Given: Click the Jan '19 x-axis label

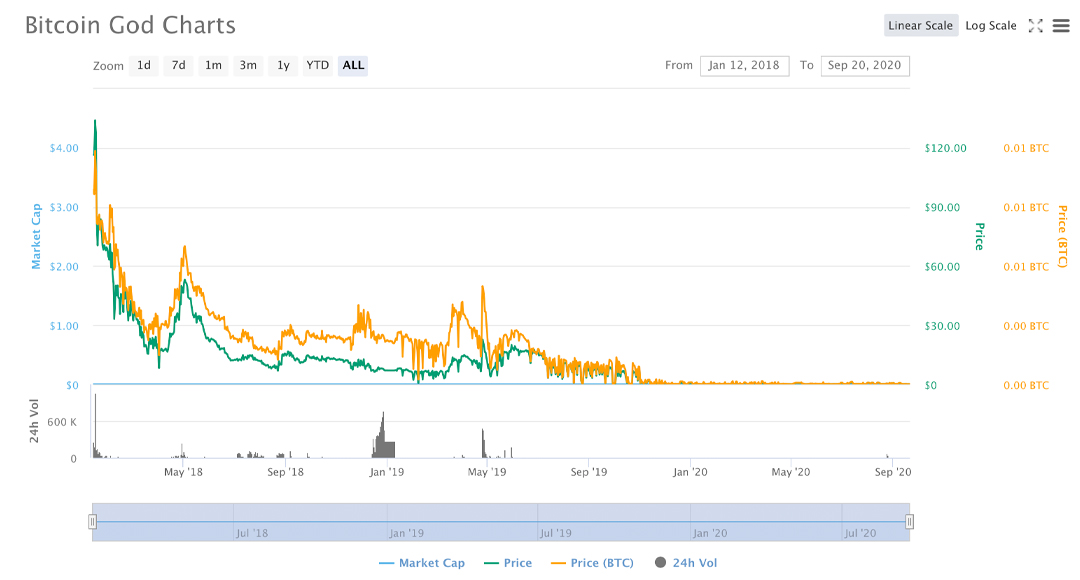Looking at the screenshot, I should [x=386, y=472].
